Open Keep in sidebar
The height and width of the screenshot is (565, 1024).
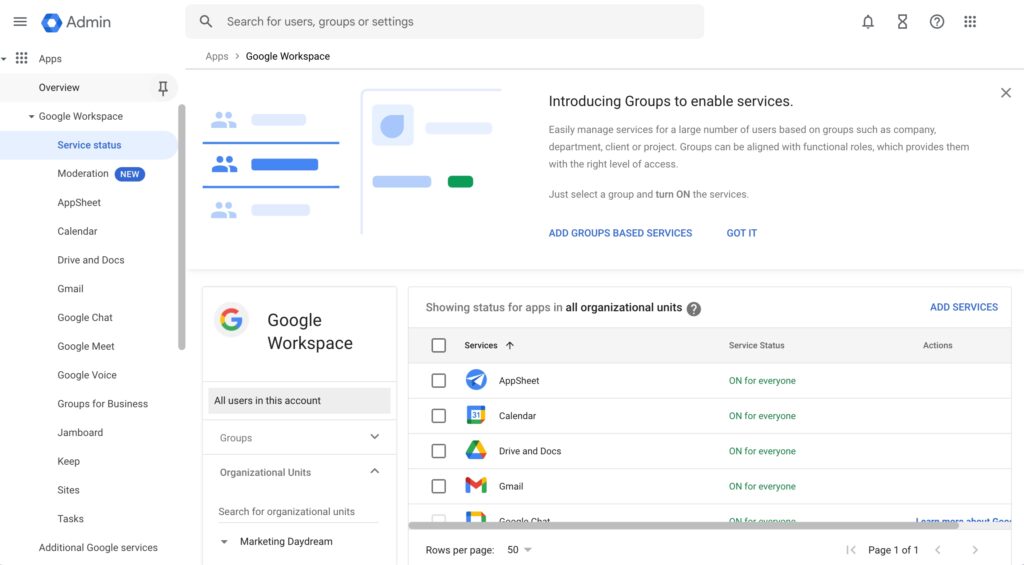coord(69,461)
